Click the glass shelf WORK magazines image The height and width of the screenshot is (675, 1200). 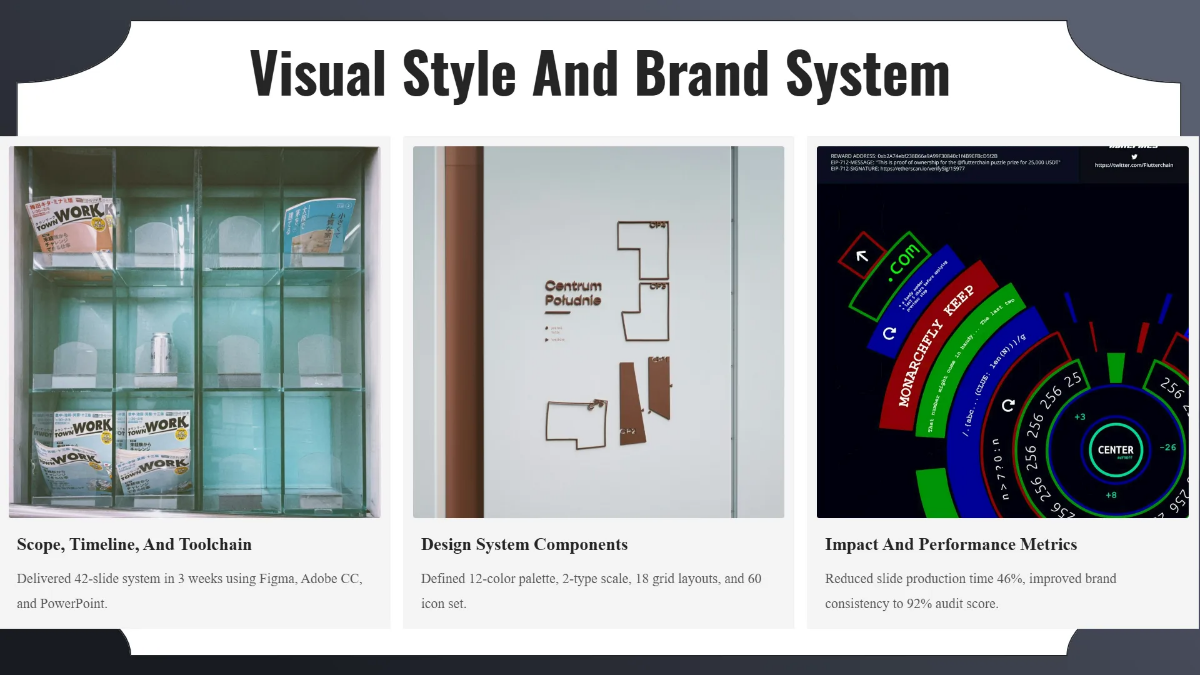point(197,330)
